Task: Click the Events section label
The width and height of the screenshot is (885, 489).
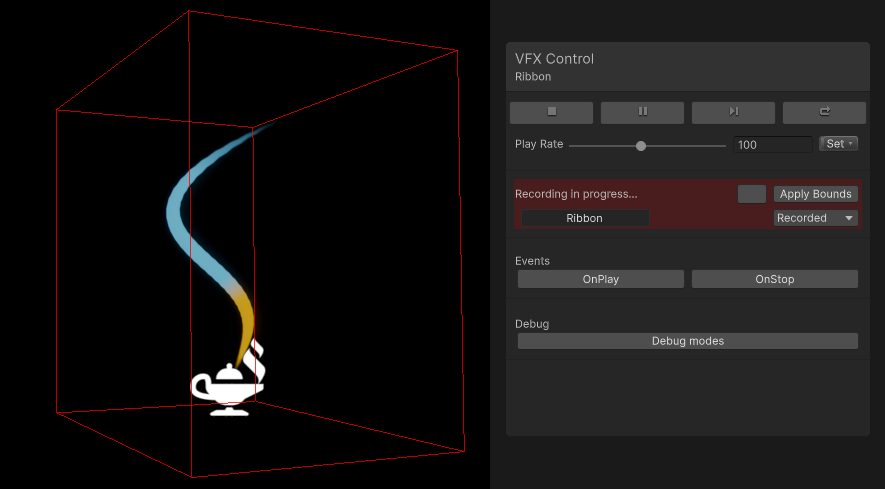Action: 532,261
